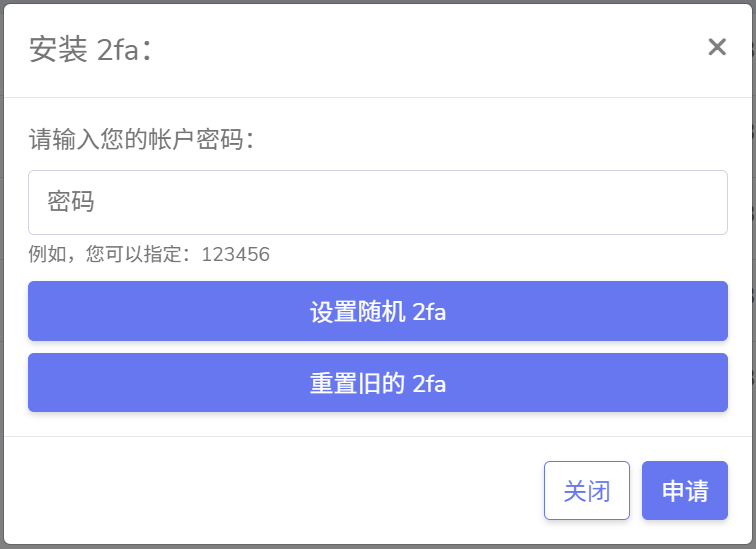Focus the textbox with 密码 placeholder
The height and width of the screenshot is (549, 756).
pyautogui.click(x=377, y=202)
